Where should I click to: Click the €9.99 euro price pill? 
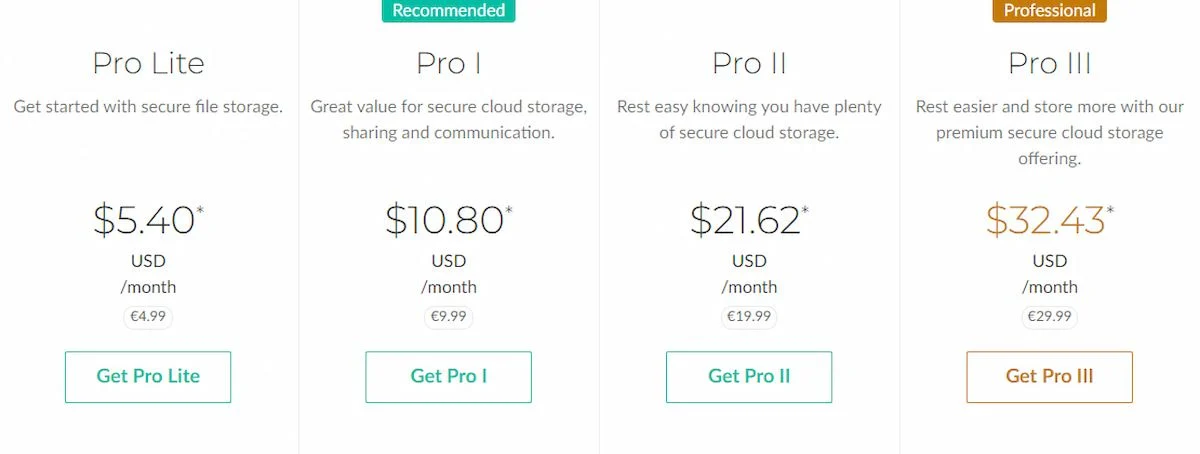[449, 317]
